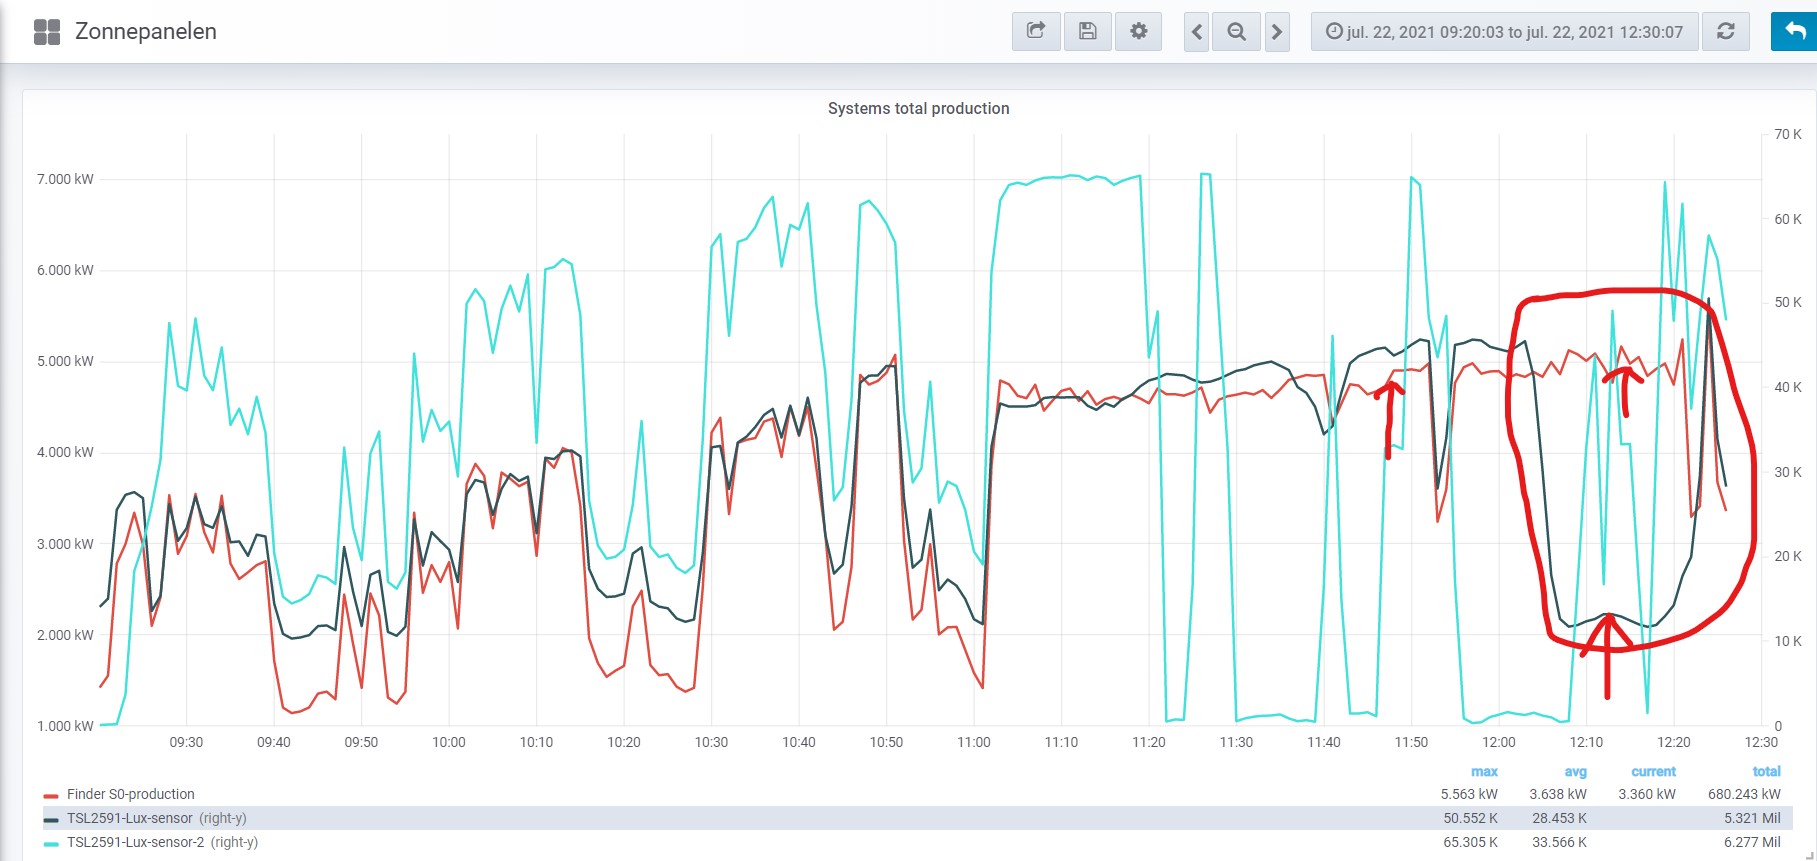Click the share dashboard icon
1817x861 pixels.
coord(1036,32)
